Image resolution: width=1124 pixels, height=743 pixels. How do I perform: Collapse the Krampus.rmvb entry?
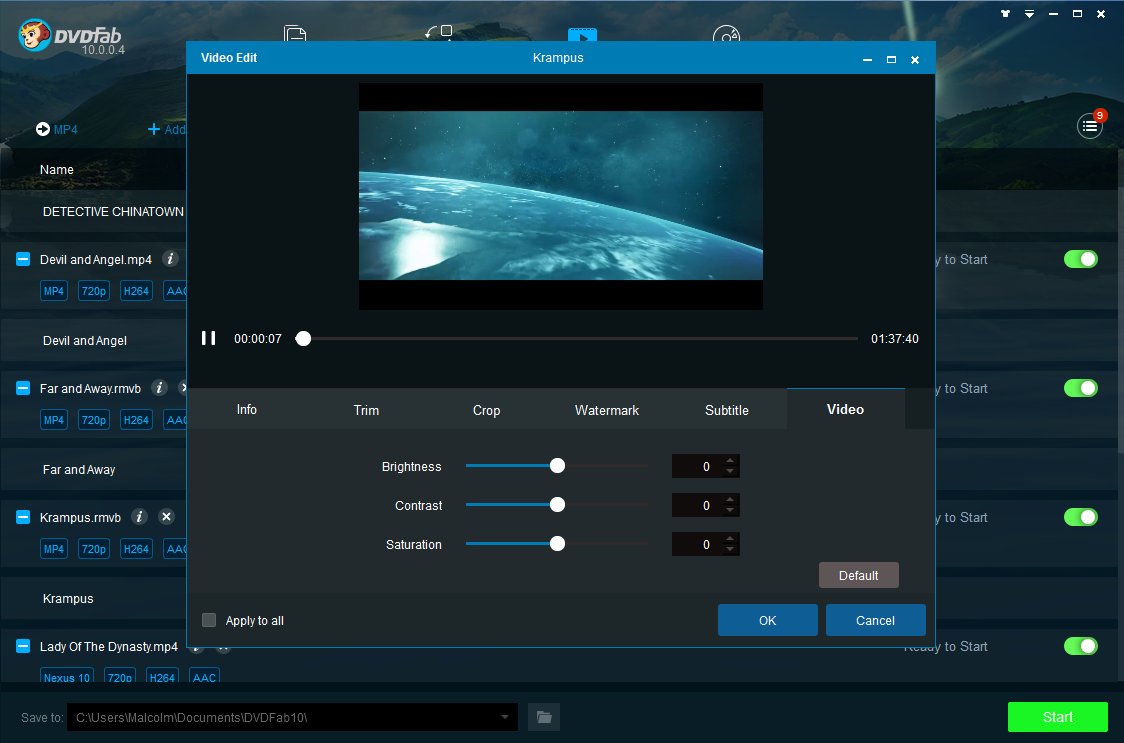point(23,517)
